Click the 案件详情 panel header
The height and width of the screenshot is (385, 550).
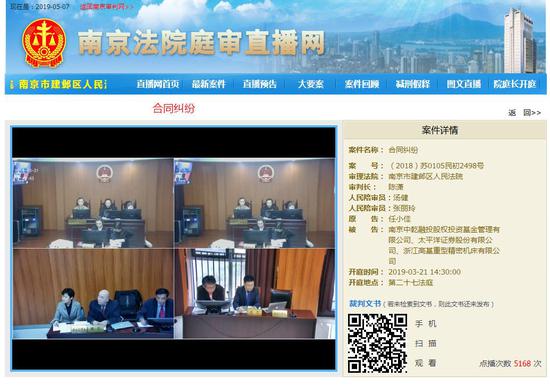click(440, 130)
